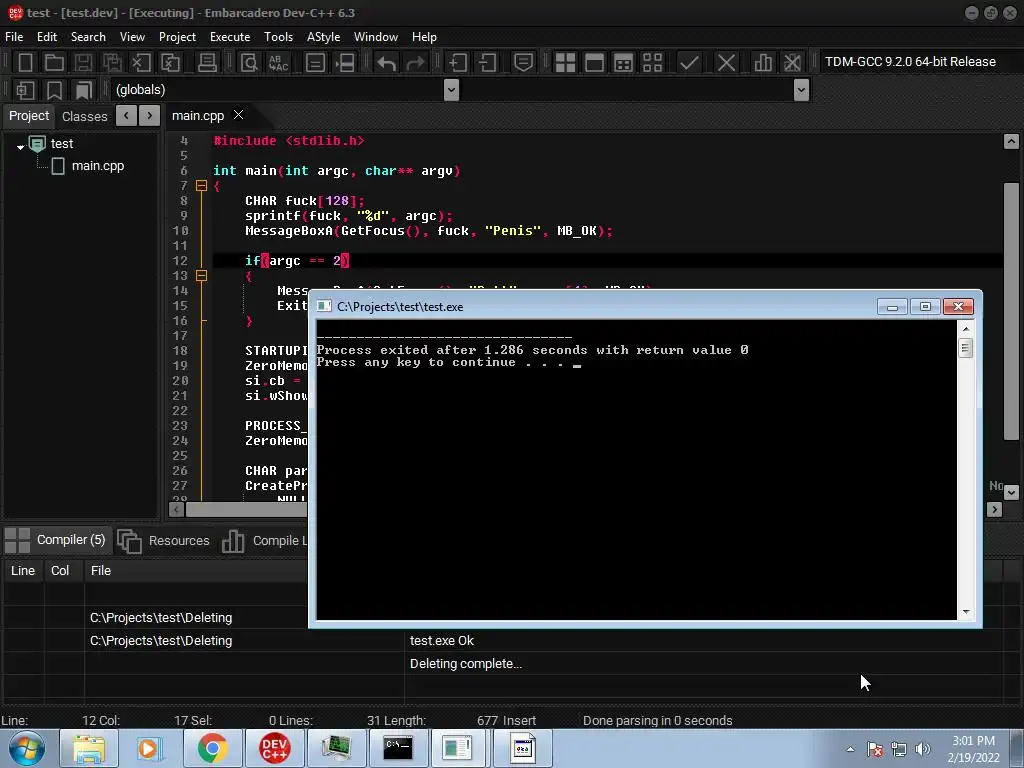
Task: Click the Dev-C++ taskbar icon
Action: [274, 748]
